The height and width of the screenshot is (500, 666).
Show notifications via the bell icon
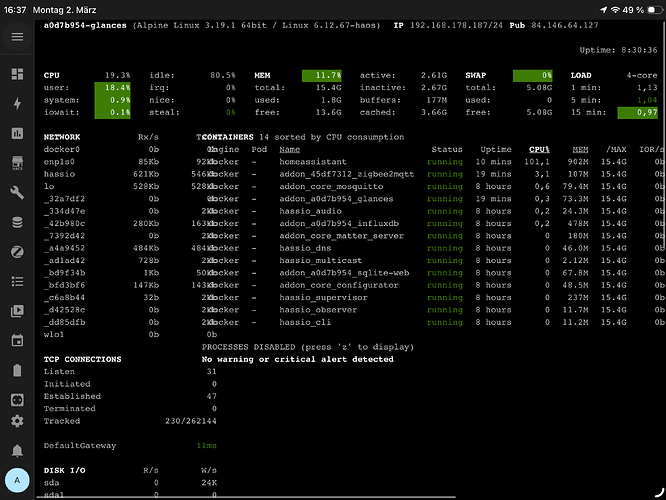pyautogui.click(x=17, y=451)
